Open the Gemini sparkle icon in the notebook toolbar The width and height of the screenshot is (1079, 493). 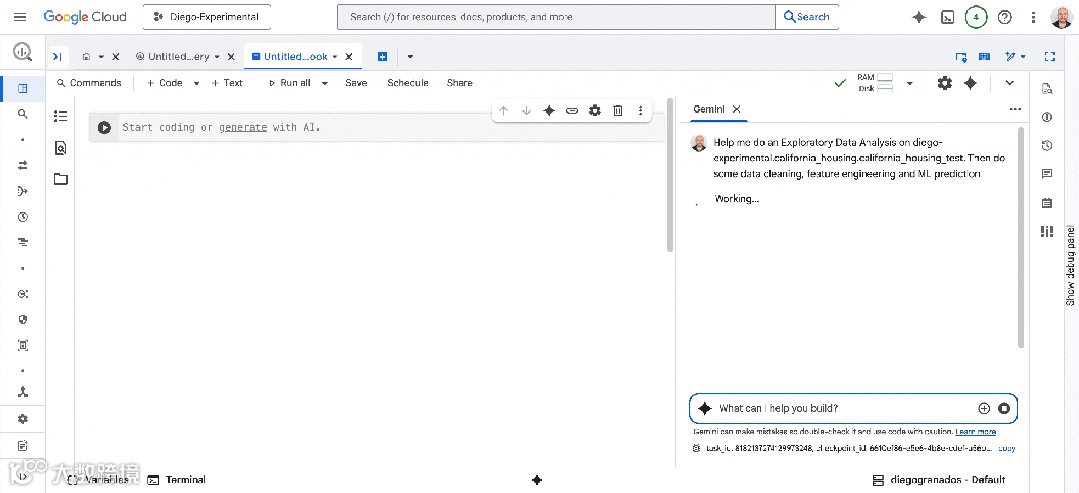970,83
